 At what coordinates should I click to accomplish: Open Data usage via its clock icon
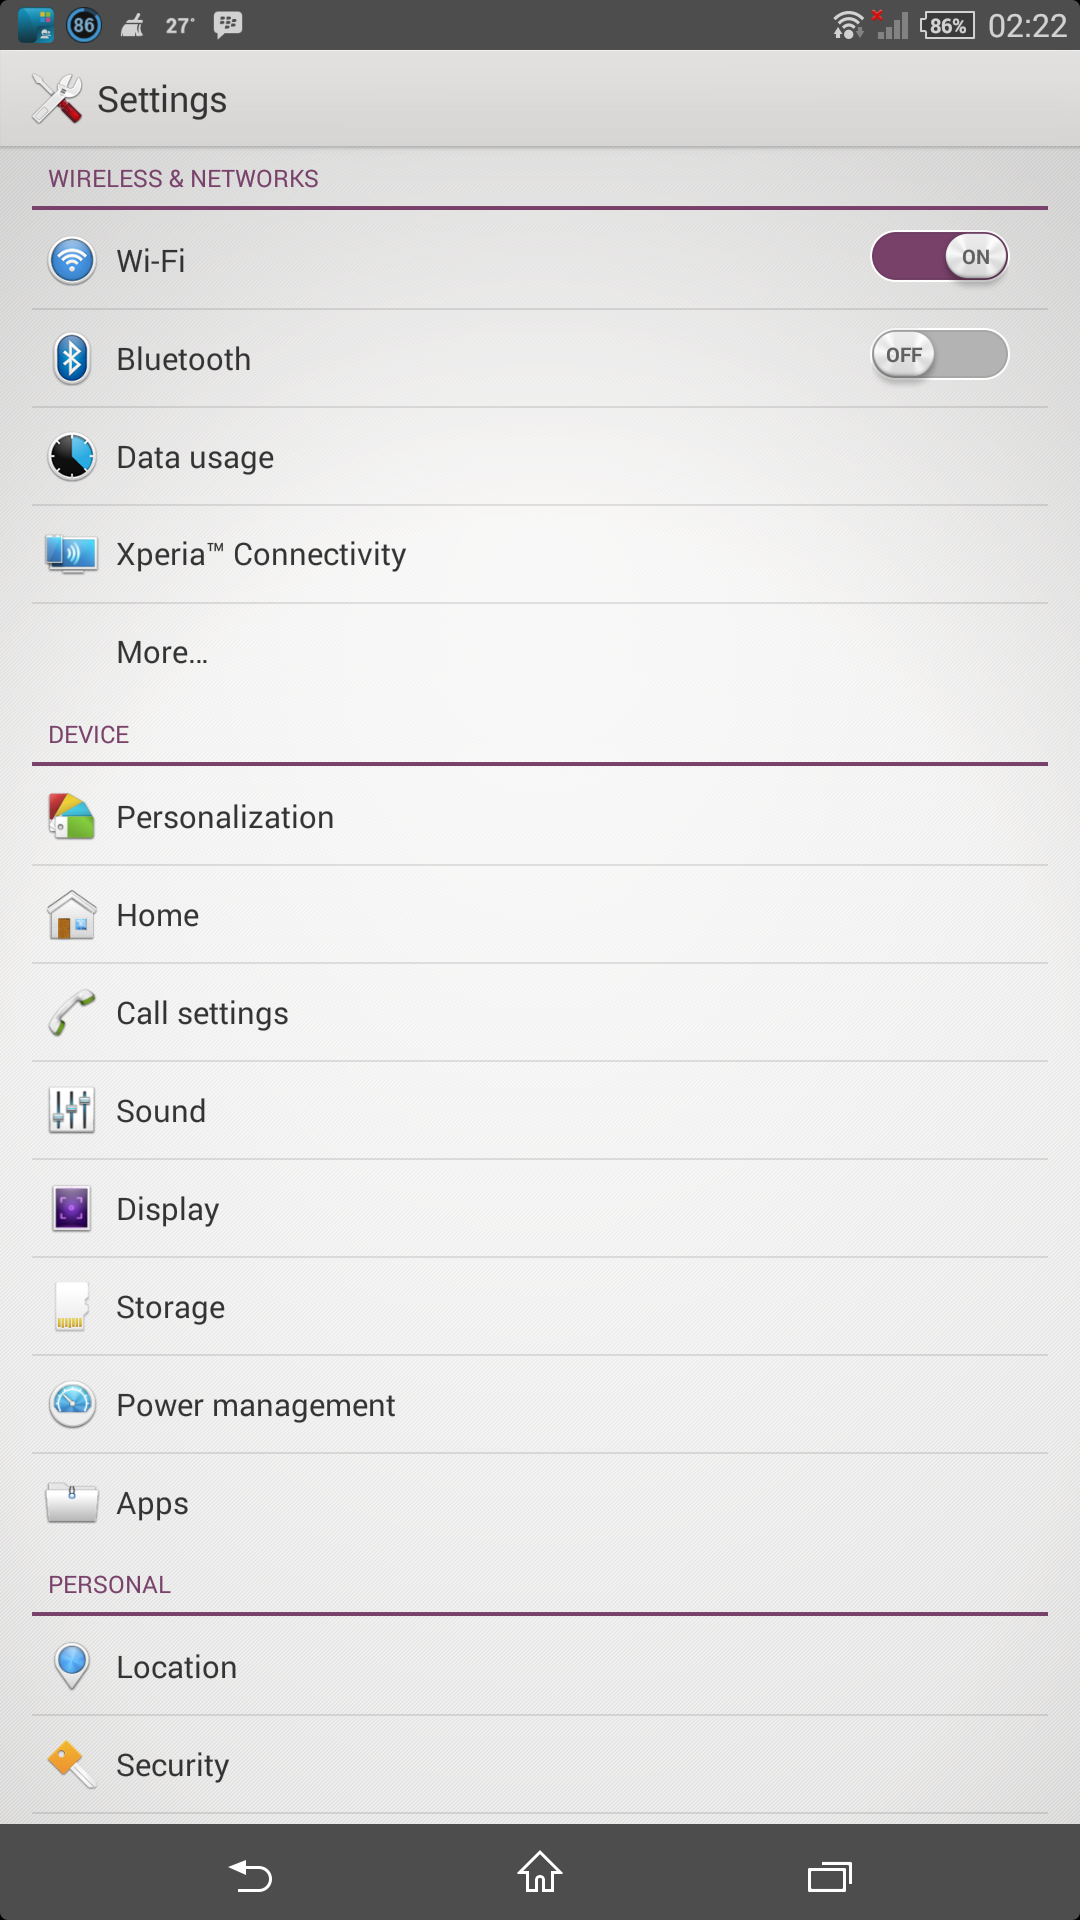click(x=72, y=457)
